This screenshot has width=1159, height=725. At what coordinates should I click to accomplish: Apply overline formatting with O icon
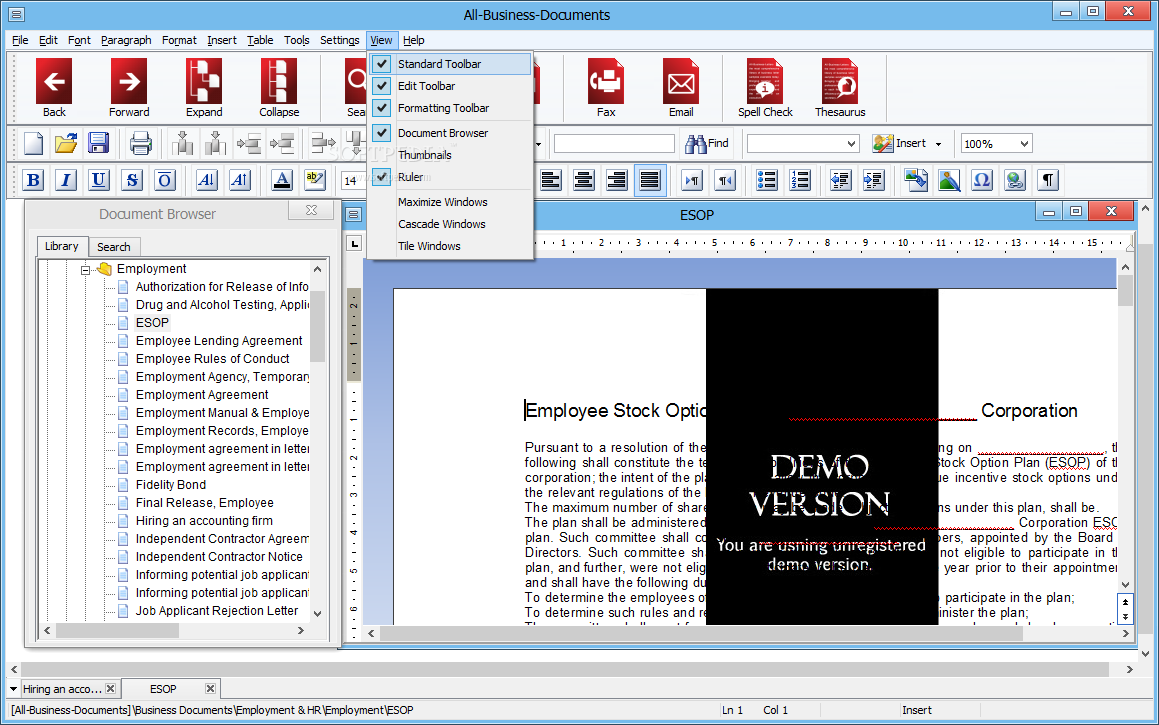point(165,180)
